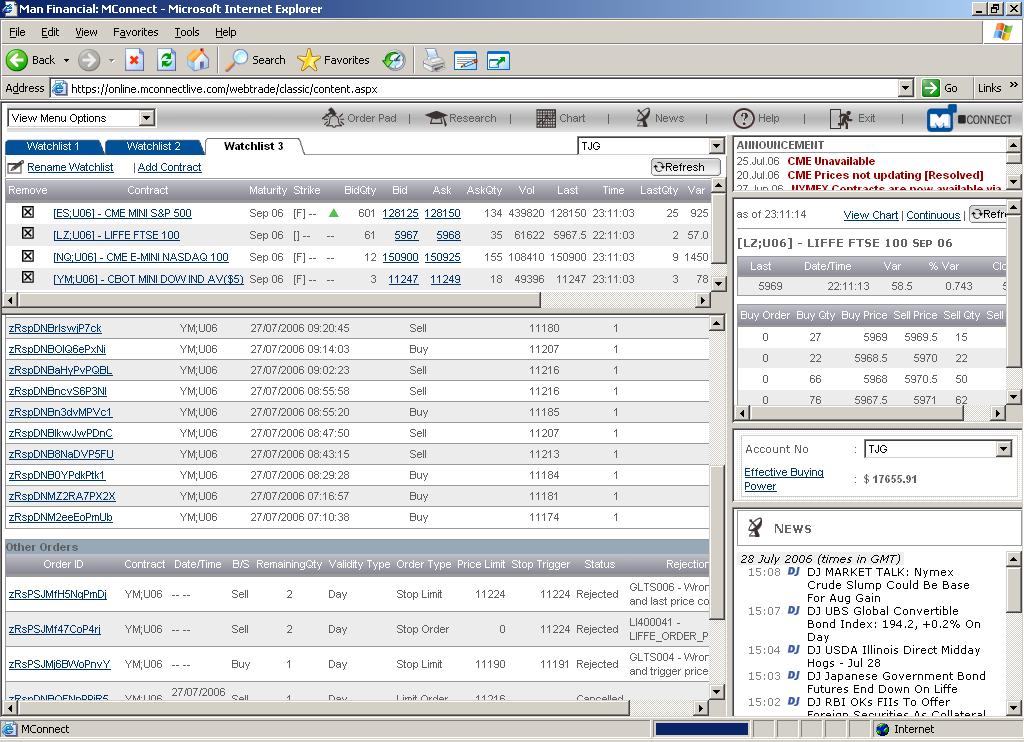Image resolution: width=1024 pixels, height=742 pixels.
Task: Open the View menu
Action: coord(86,32)
